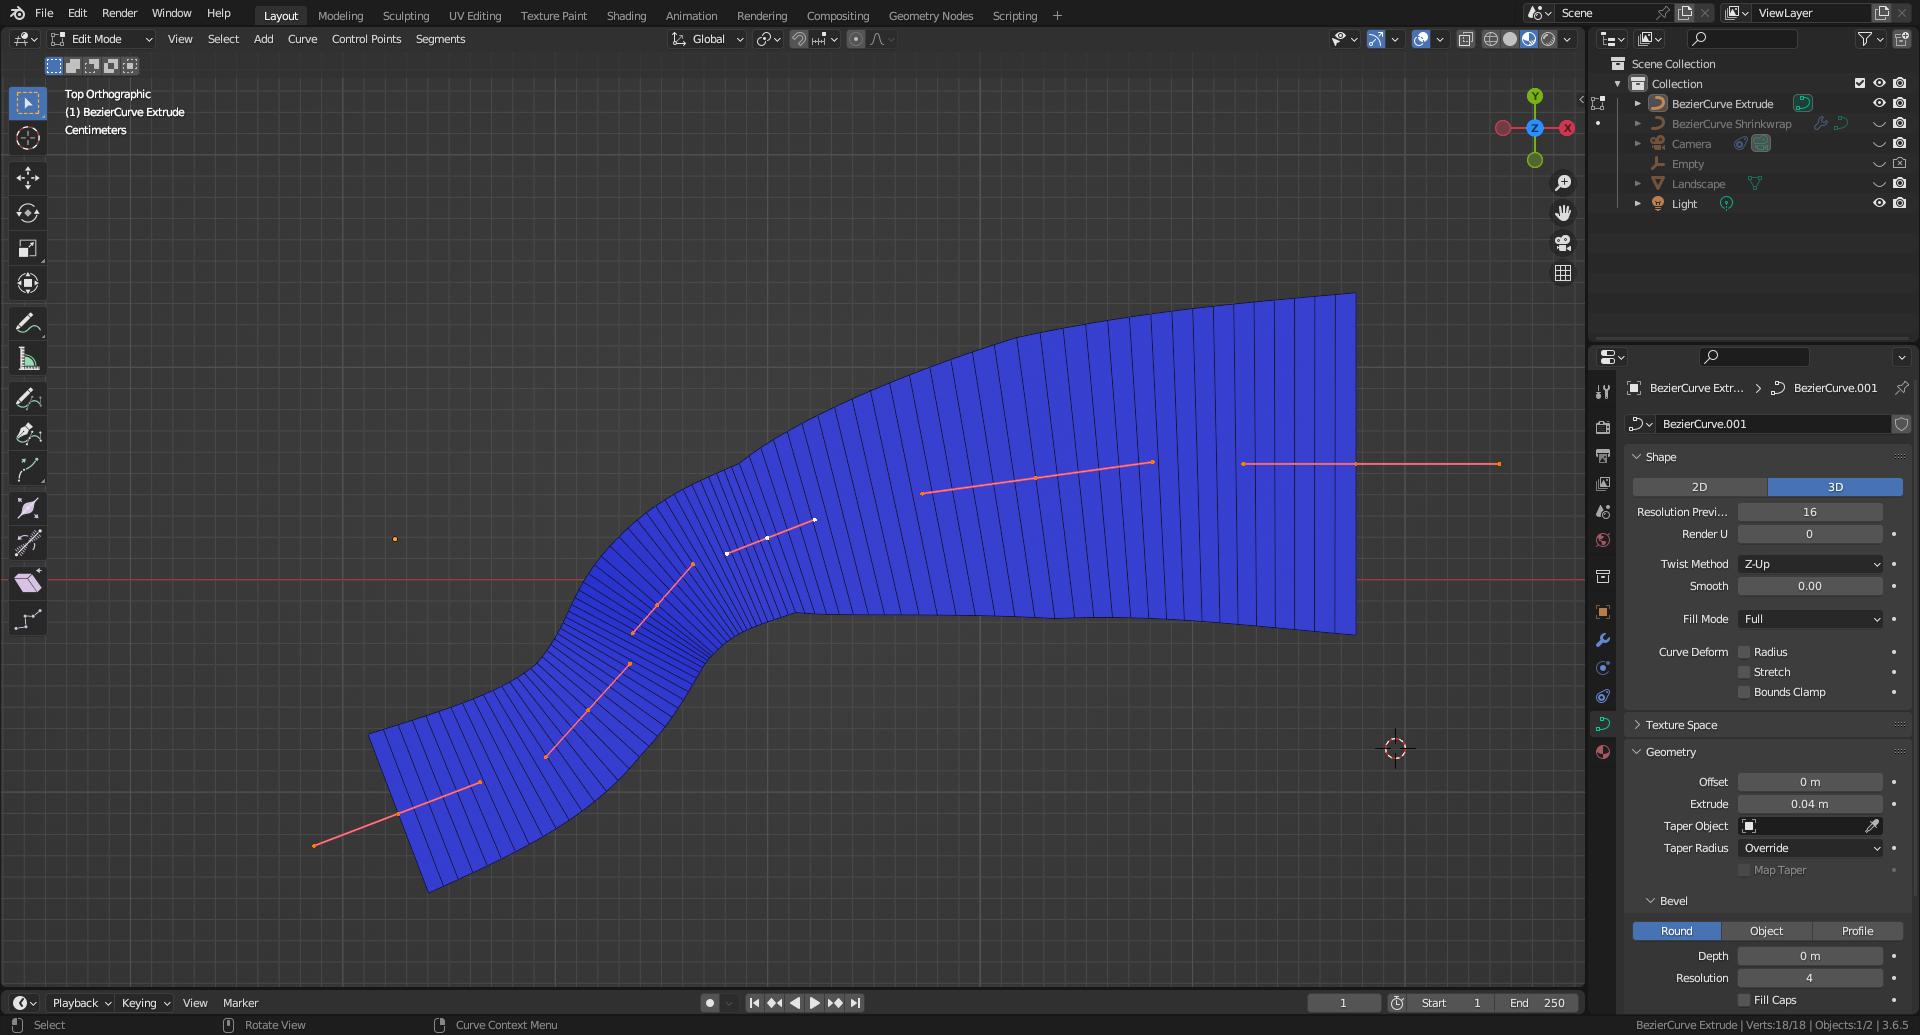The image size is (1920, 1035).
Task: Open the Taper Radius dropdown
Action: point(1810,848)
